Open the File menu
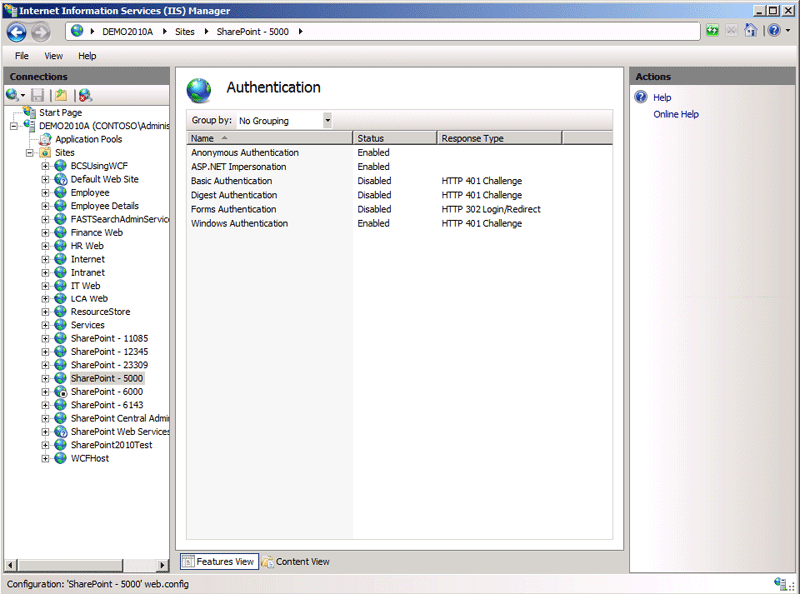This screenshot has width=800, height=594. point(22,56)
